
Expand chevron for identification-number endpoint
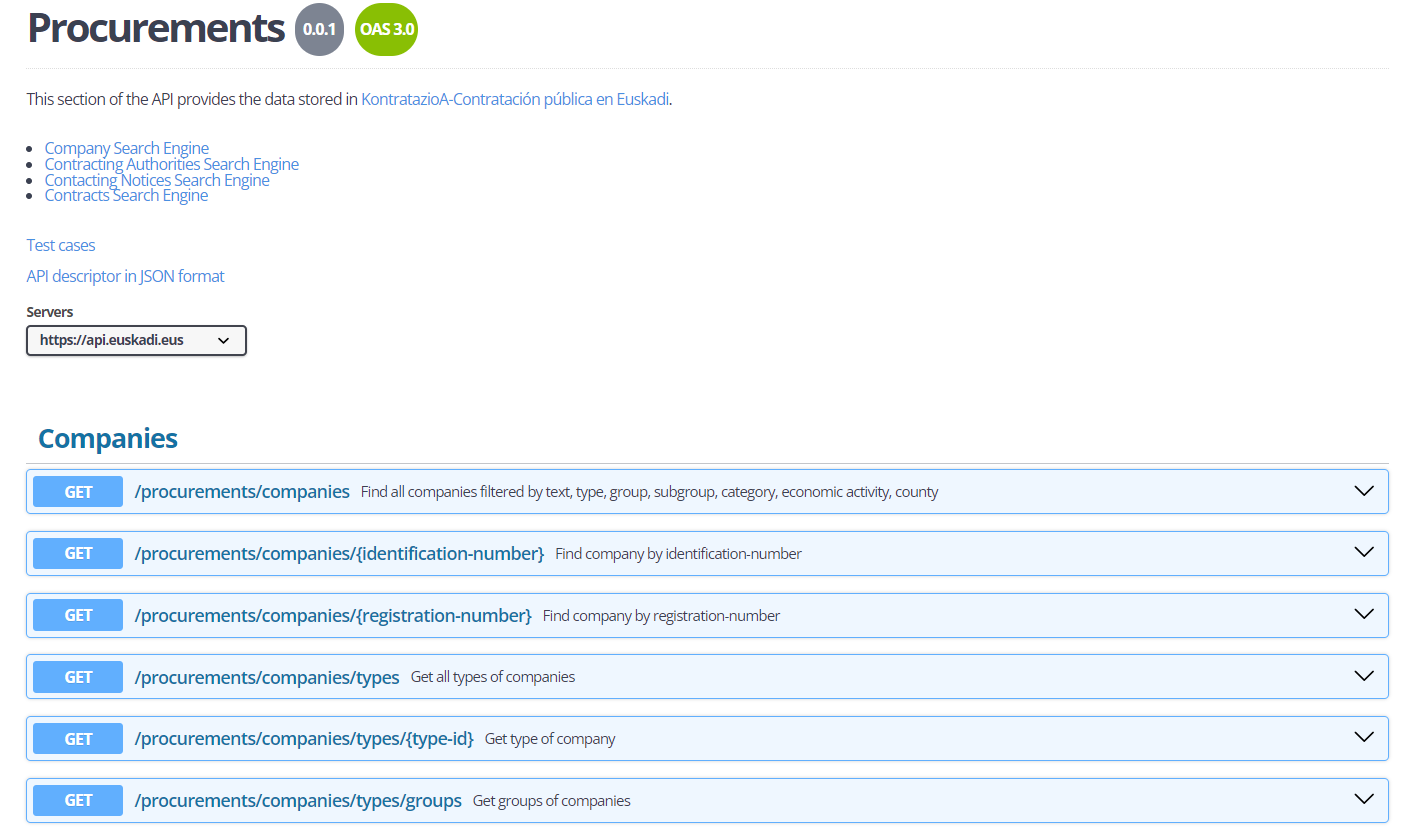click(1363, 553)
